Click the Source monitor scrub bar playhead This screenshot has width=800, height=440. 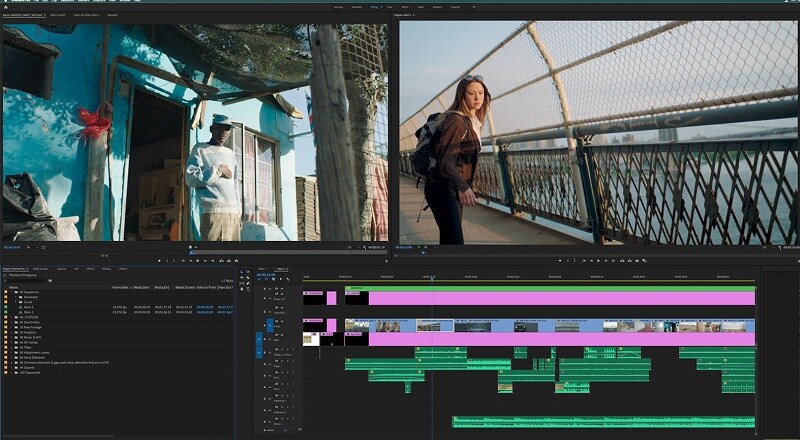(x=192, y=253)
